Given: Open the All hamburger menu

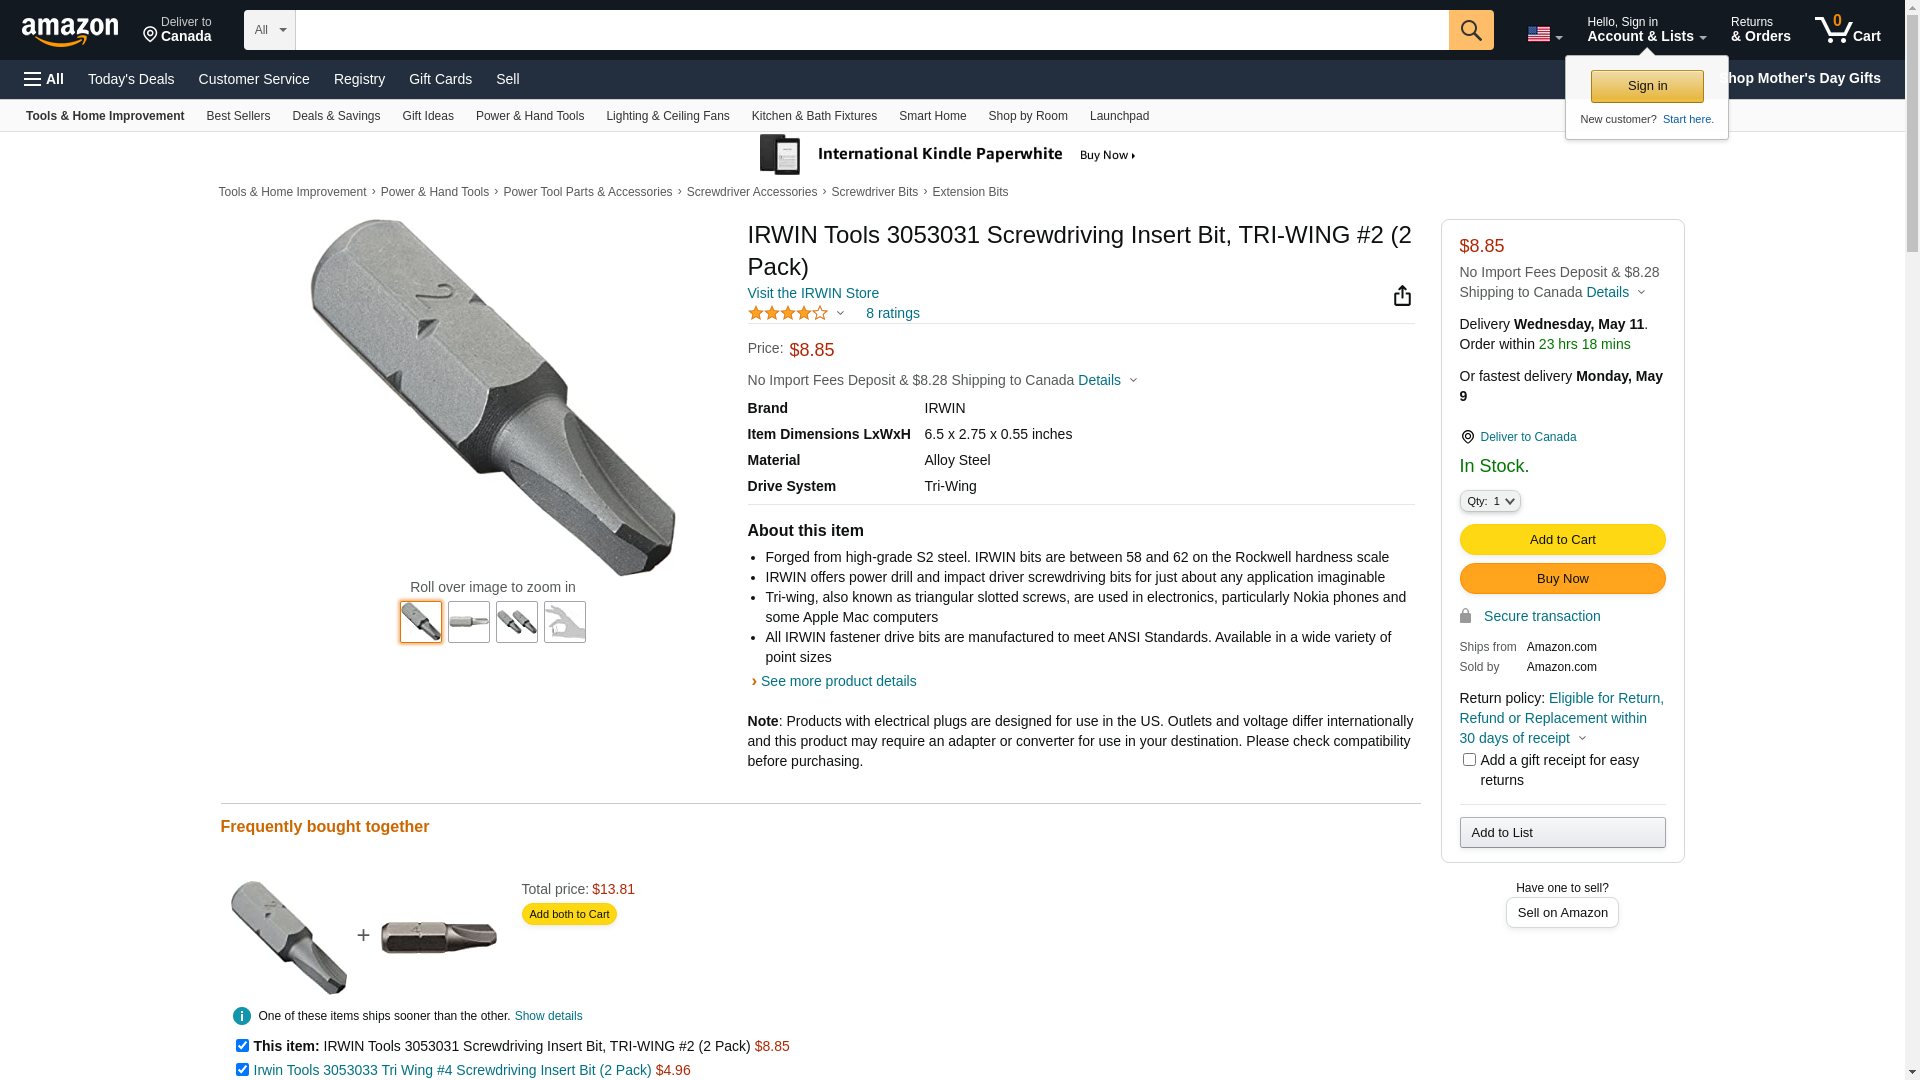Looking at the screenshot, I should tap(44, 79).
